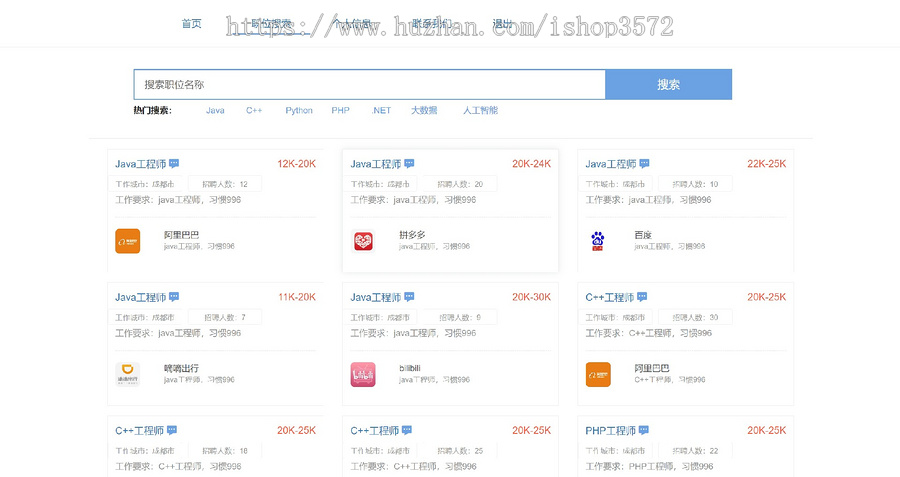900x477 pixels.
Task: Open the 首页 navigation item
Action: tap(191, 24)
